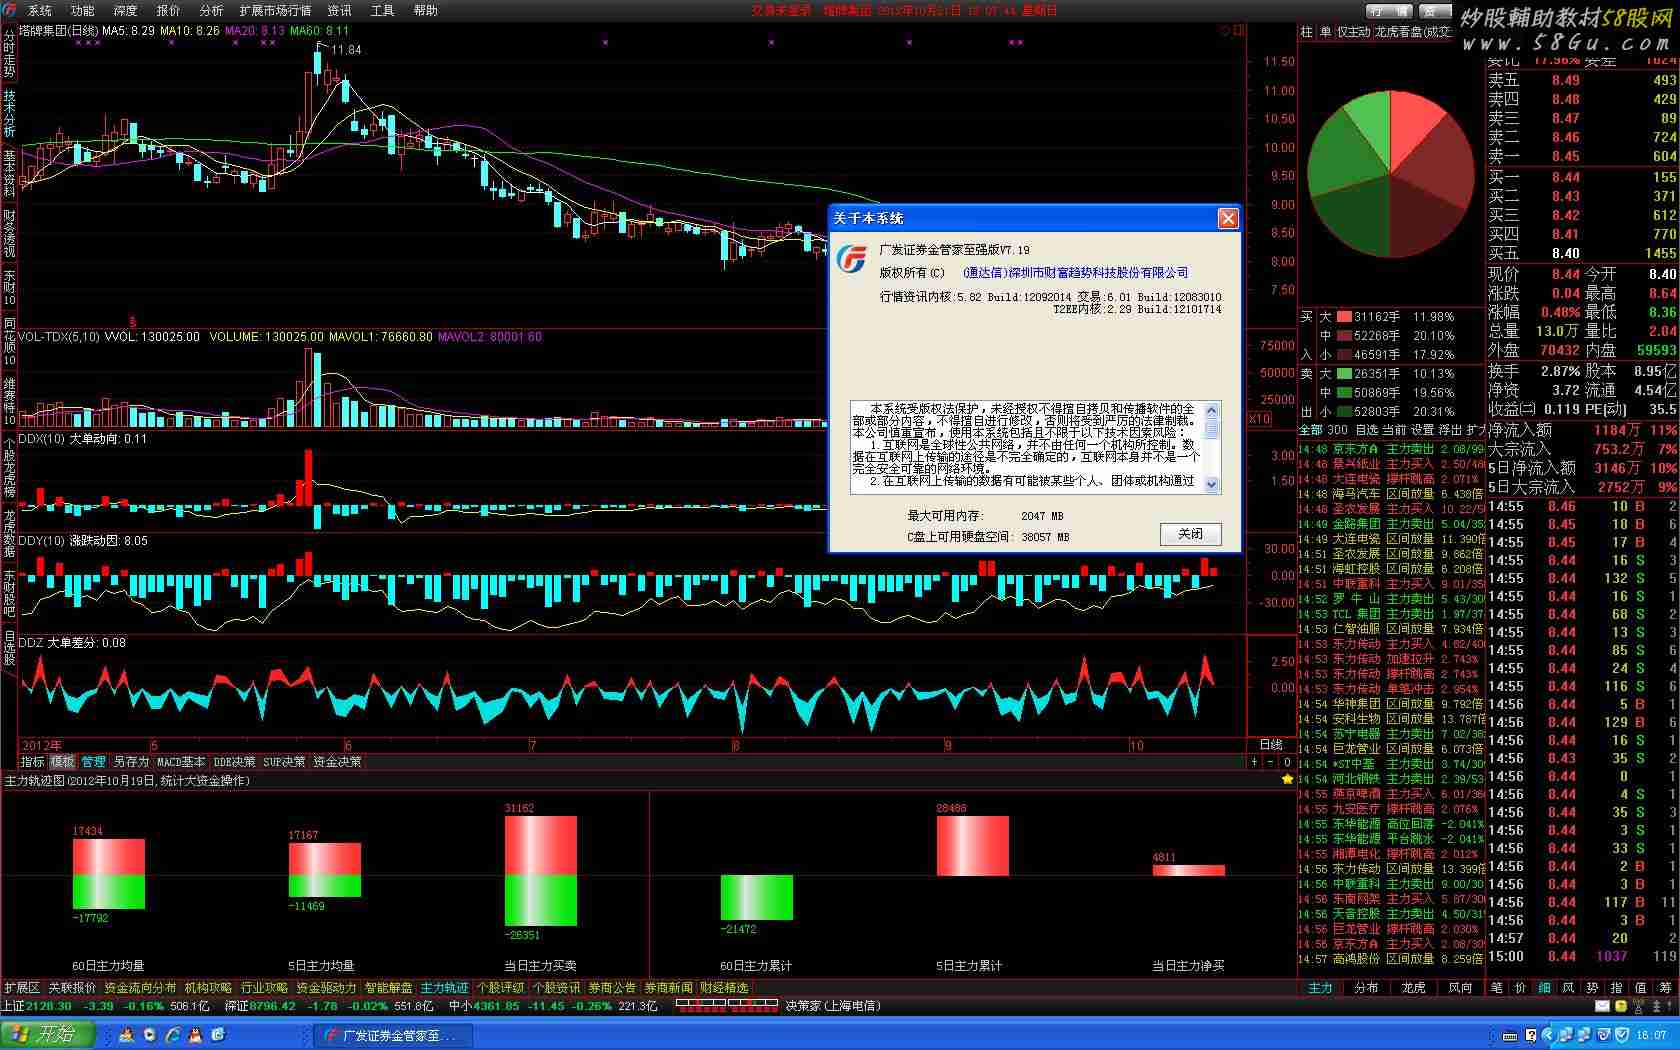Open the 分析 menu

point(212,10)
